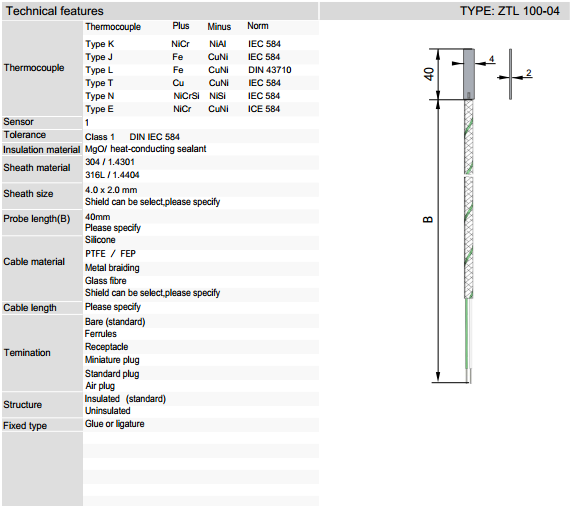575x506 pixels.
Task: Click the 'Tolerance' row label
Action: point(25,135)
